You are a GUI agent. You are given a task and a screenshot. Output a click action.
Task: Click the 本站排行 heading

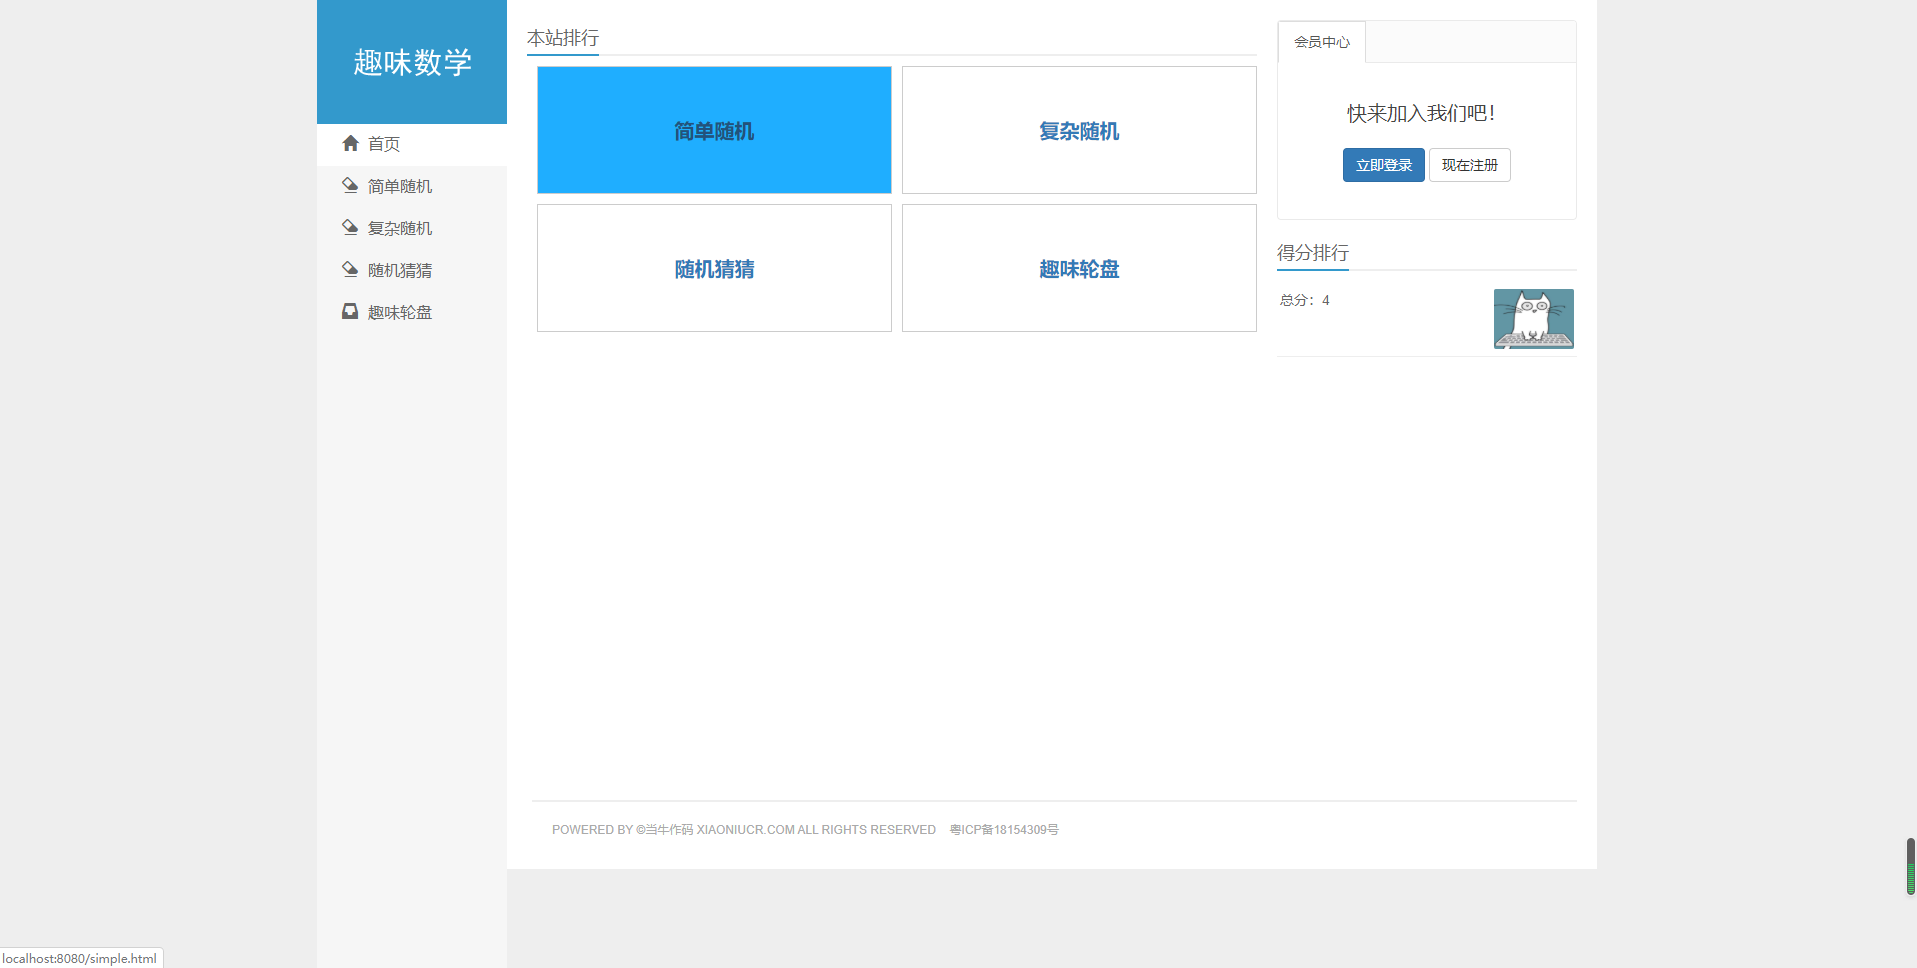pos(563,38)
